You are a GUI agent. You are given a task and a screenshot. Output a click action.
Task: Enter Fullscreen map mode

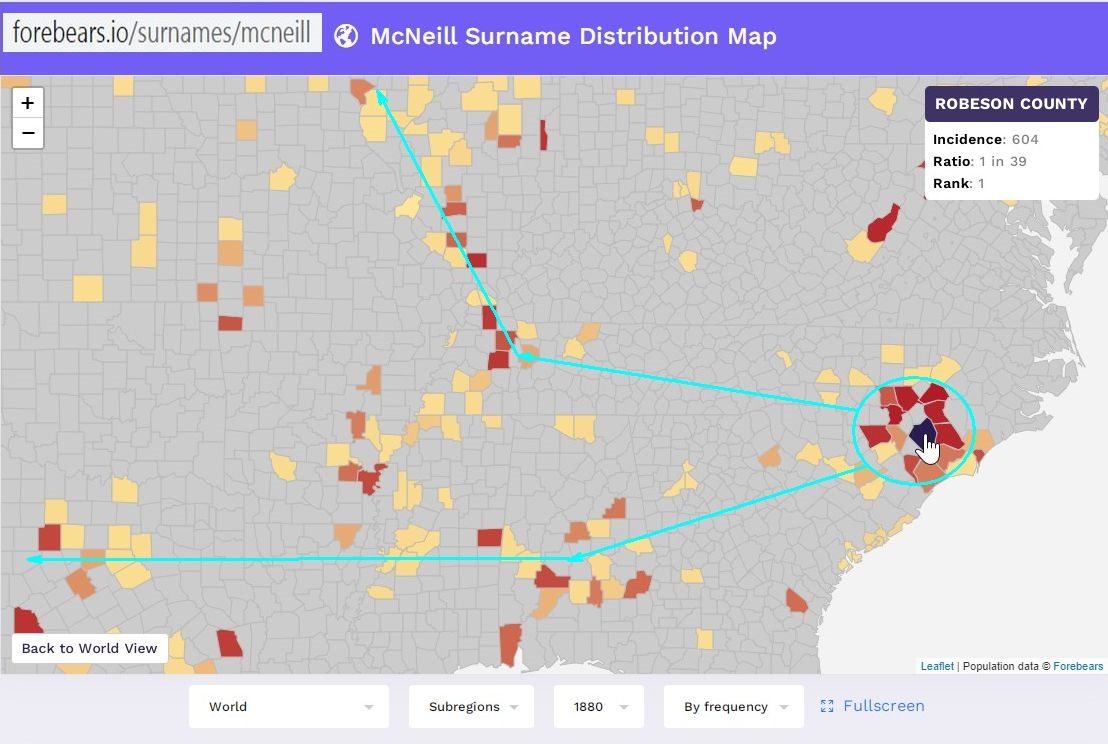tap(872, 706)
